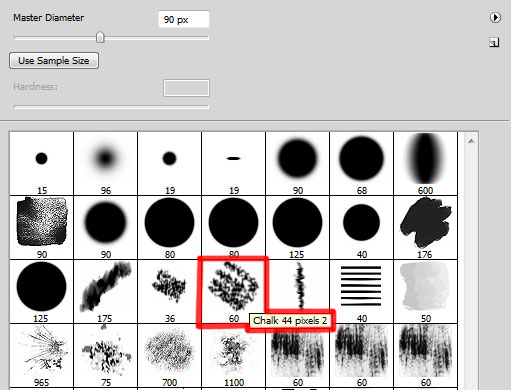Click the Master Diameter slider handle
Viewport: 511px width, 390px height.
click(x=100, y=37)
